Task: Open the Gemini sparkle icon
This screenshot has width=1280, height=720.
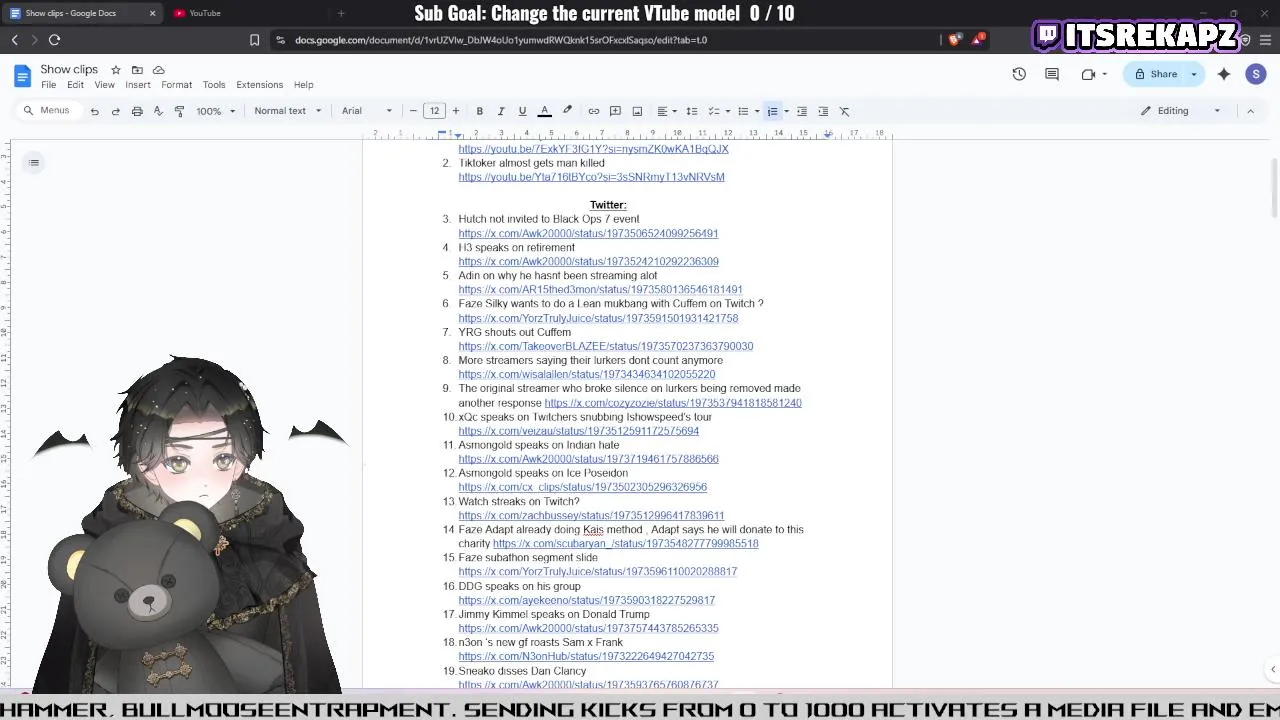Action: [1224, 74]
